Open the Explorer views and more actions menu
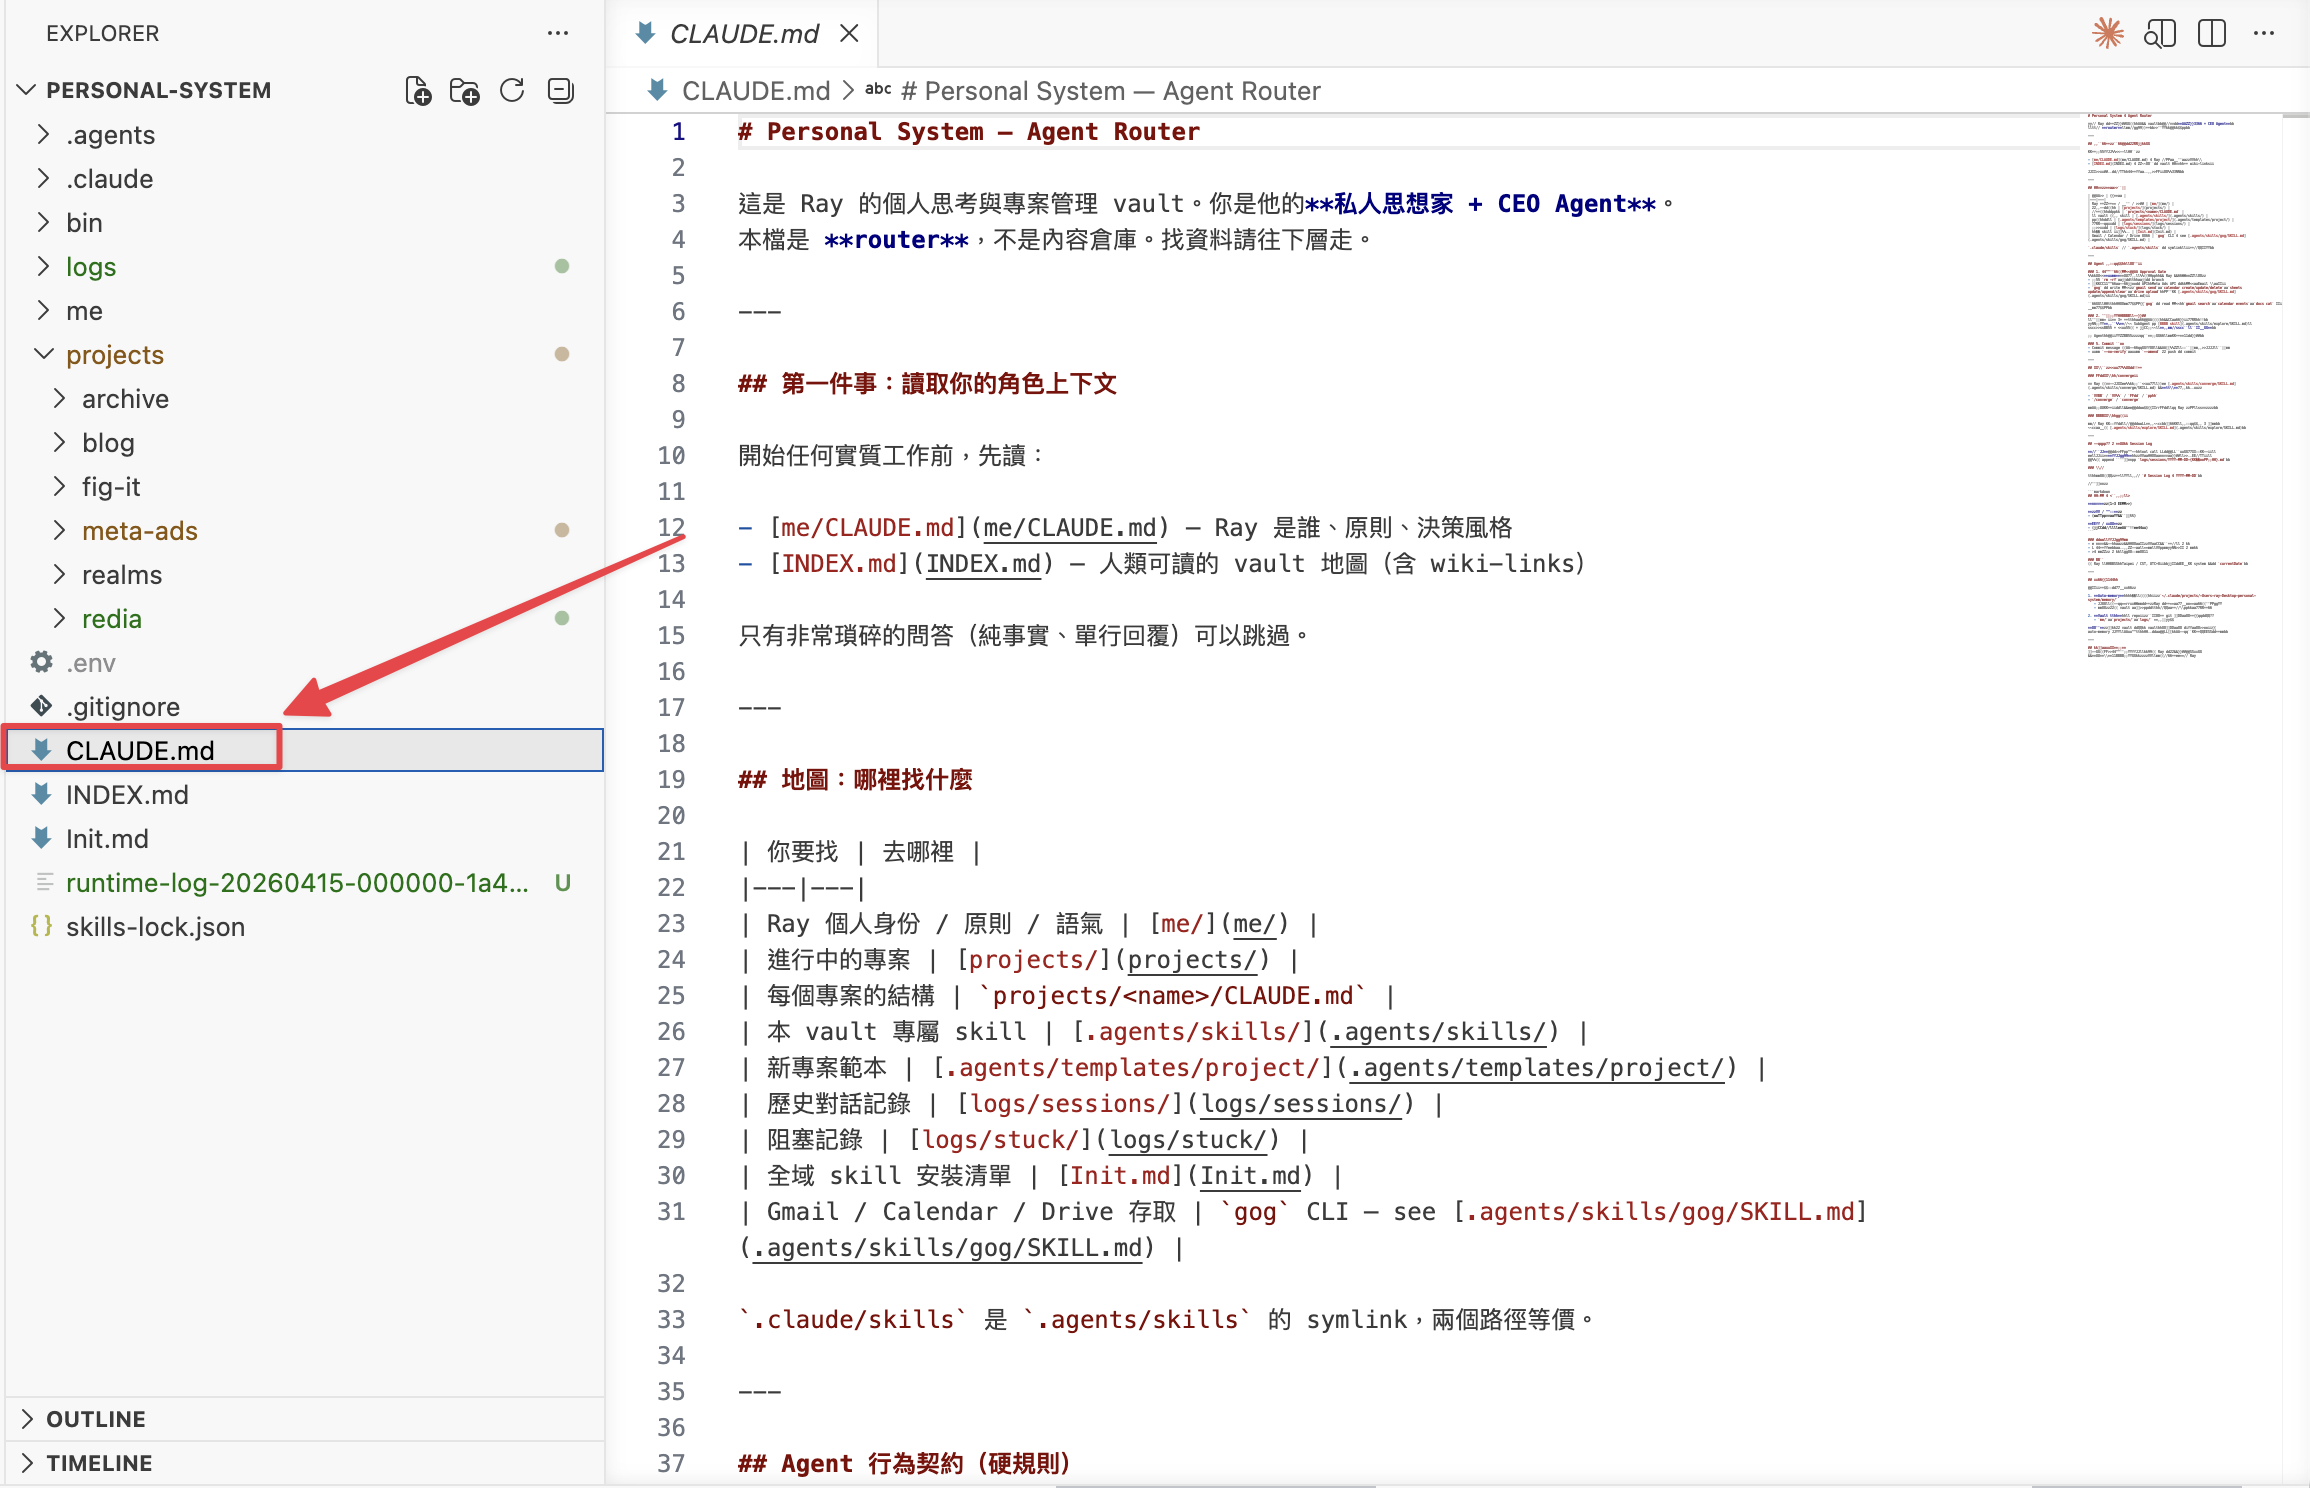This screenshot has height=1488, width=2310. coord(558,33)
